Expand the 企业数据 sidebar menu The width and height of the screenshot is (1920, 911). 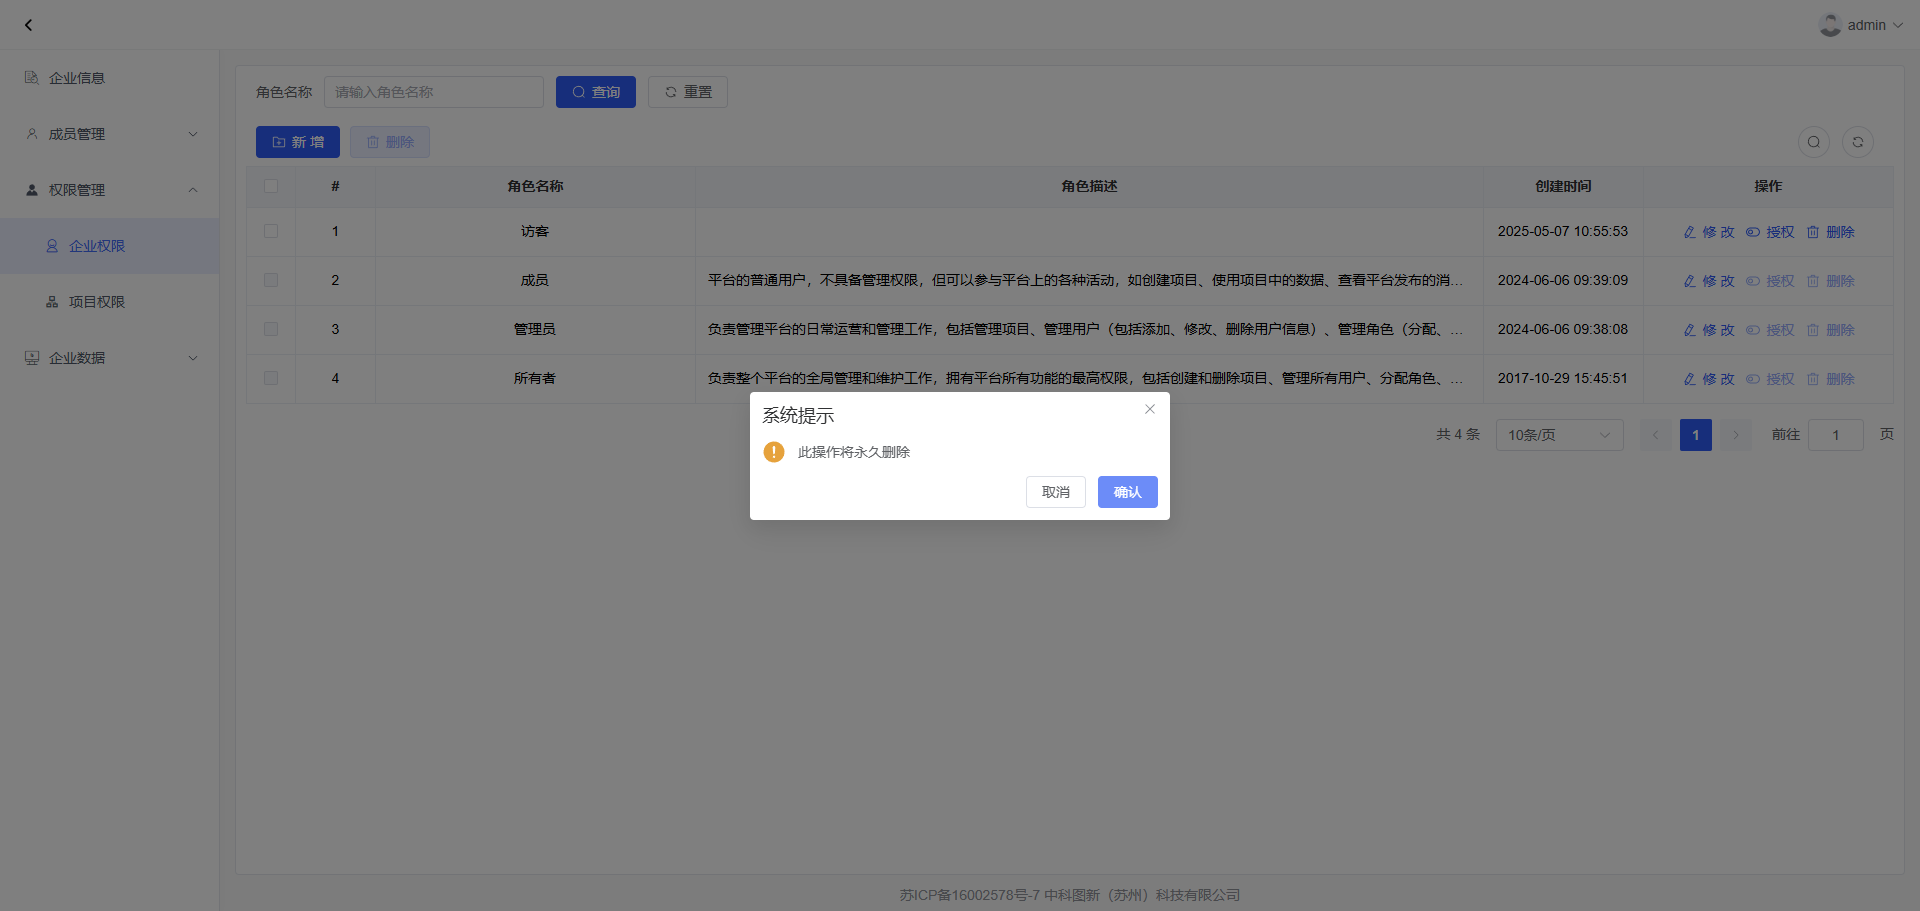click(x=110, y=358)
